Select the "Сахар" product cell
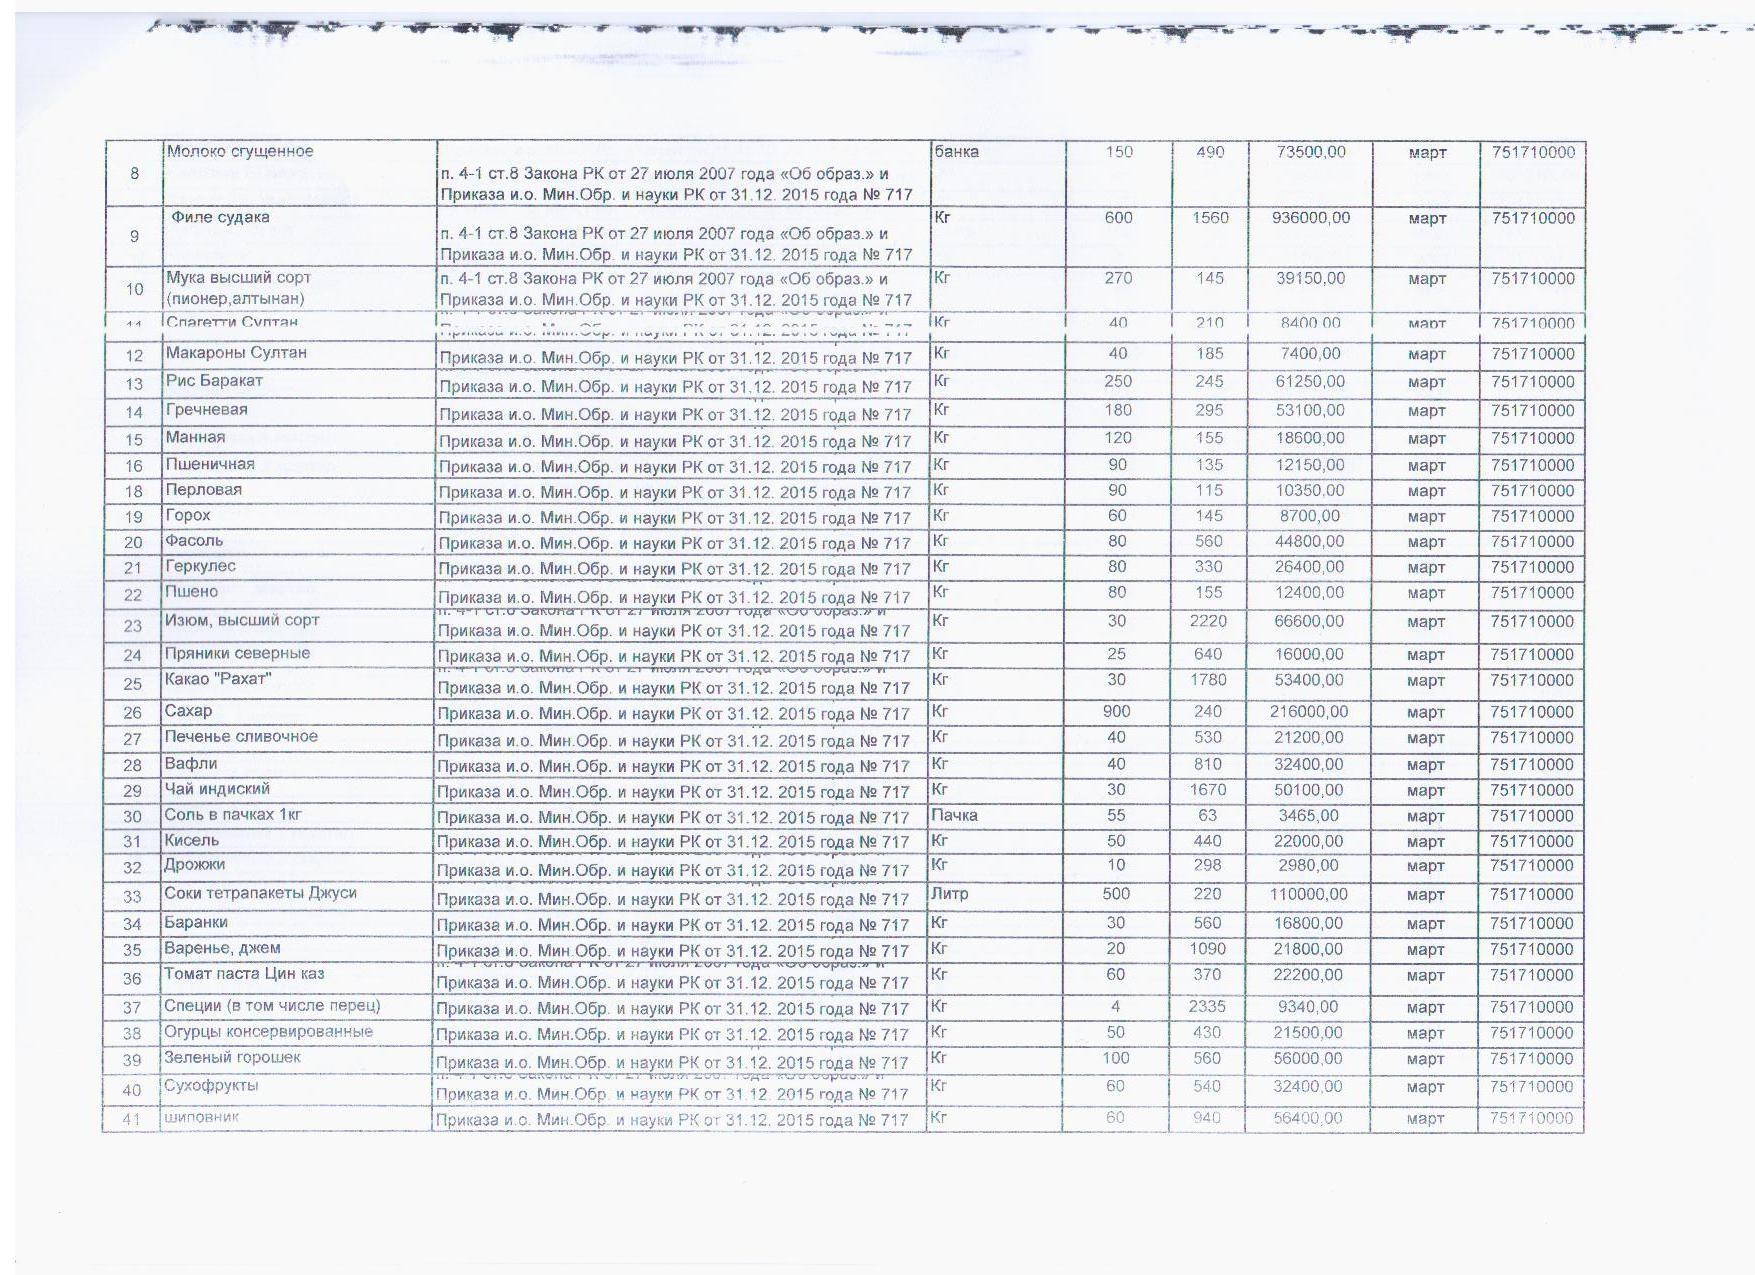The height and width of the screenshot is (1275, 1755). tap(298, 712)
